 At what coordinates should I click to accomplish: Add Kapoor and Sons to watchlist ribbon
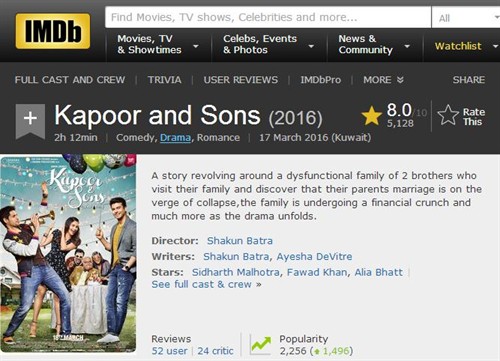[30, 121]
